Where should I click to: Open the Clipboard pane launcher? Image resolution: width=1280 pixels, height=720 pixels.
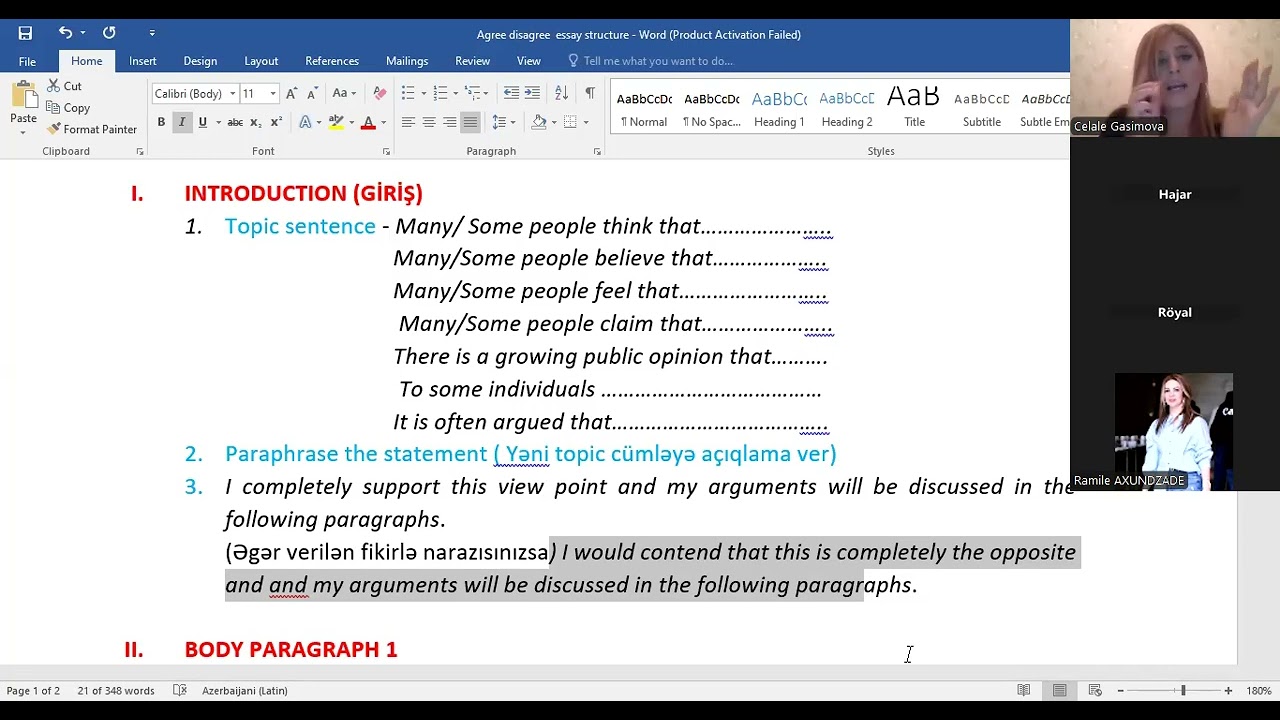coord(139,151)
